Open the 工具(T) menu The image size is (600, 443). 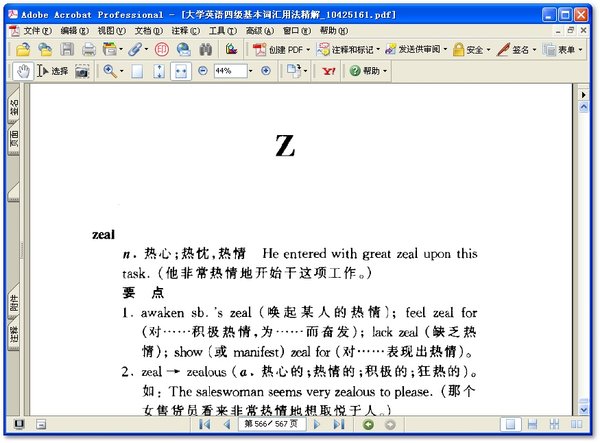pos(223,31)
